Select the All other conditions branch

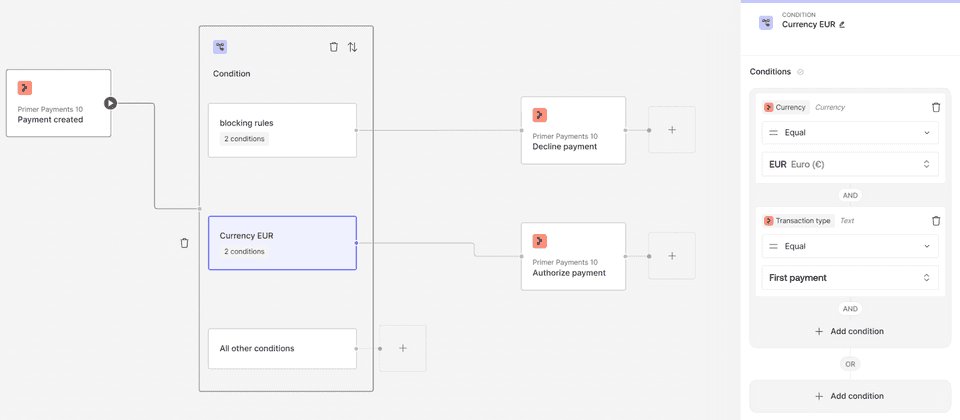pos(282,348)
